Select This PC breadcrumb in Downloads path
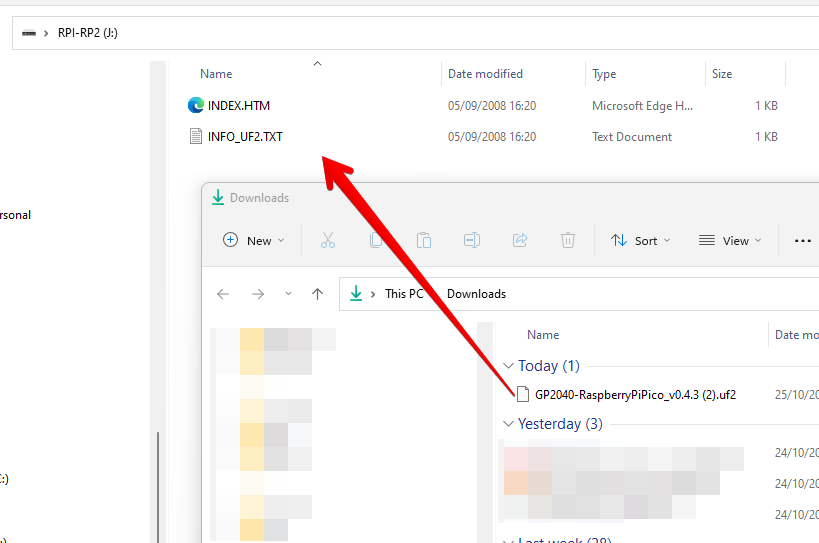 click(x=404, y=294)
